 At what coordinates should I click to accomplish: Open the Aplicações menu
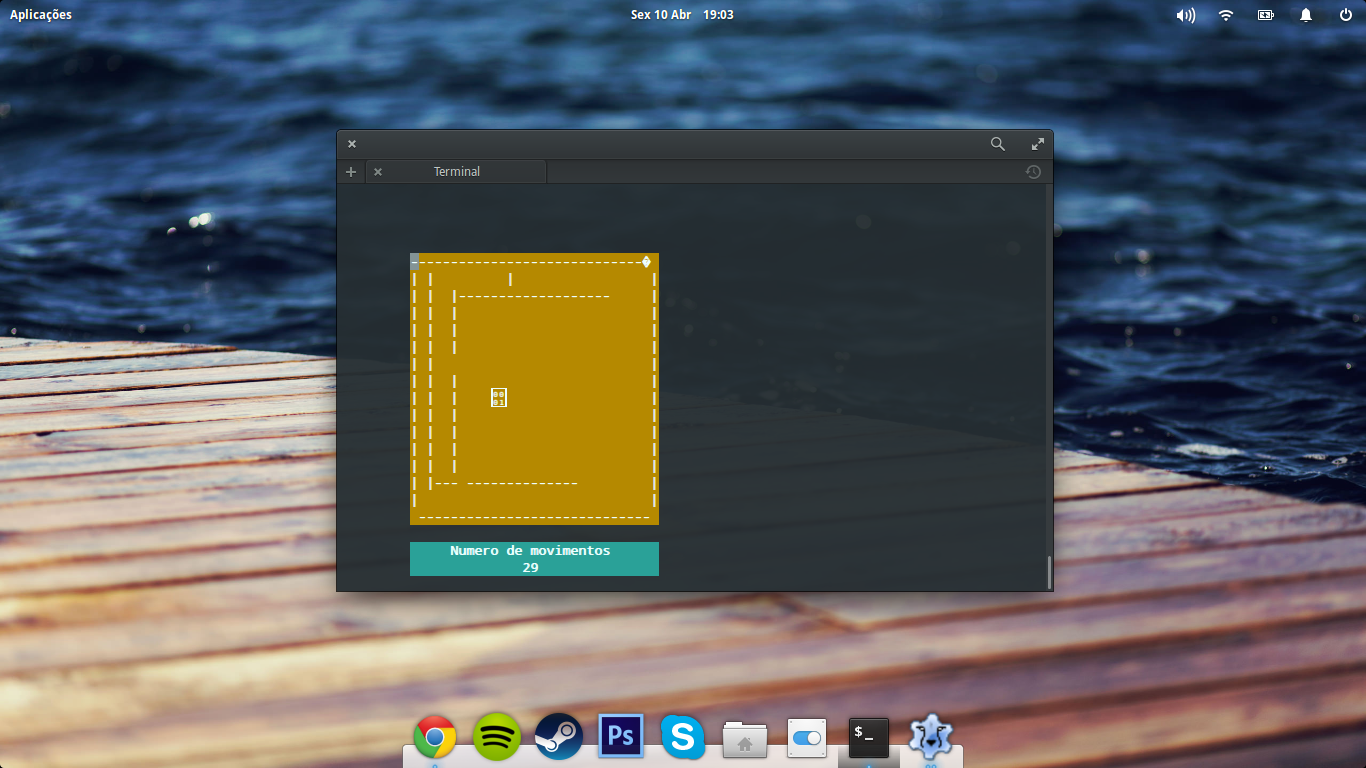41,15
